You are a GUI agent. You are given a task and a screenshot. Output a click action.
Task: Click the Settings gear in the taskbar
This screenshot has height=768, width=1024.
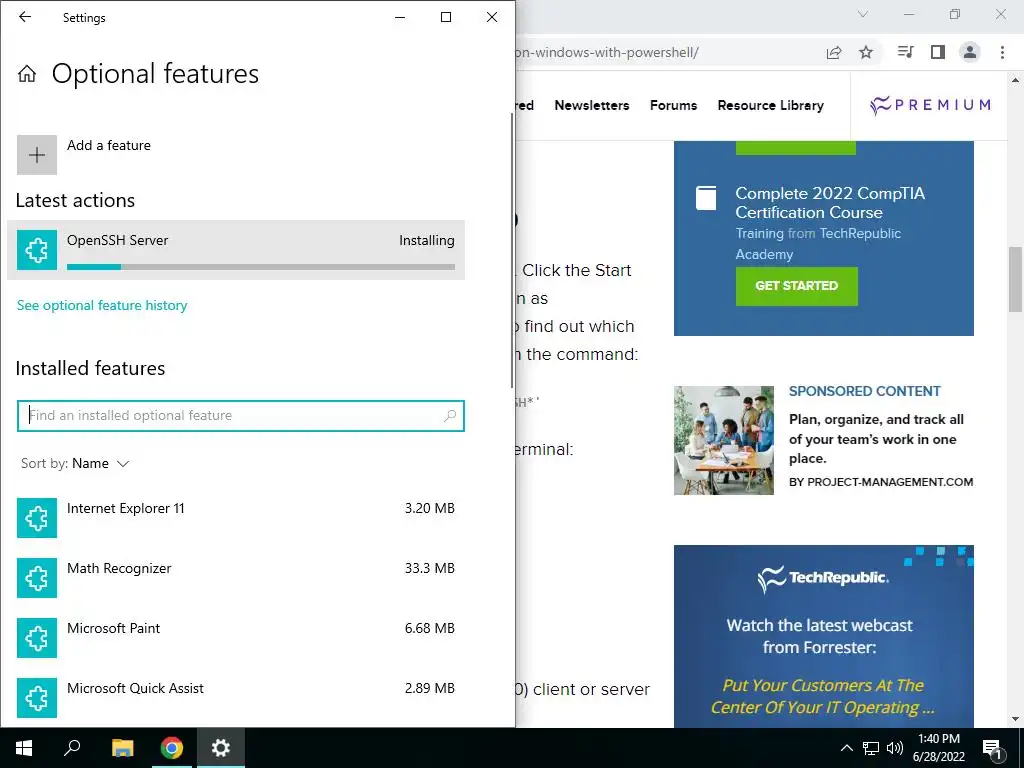221,748
